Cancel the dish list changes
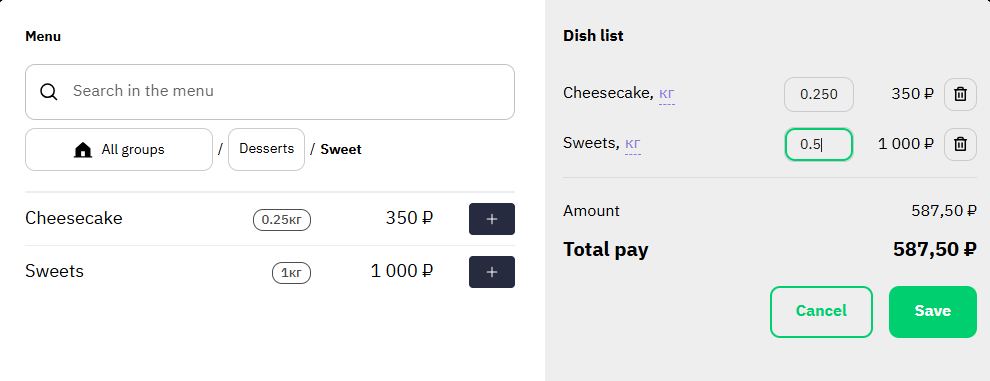The height and width of the screenshot is (381, 990). (821, 311)
